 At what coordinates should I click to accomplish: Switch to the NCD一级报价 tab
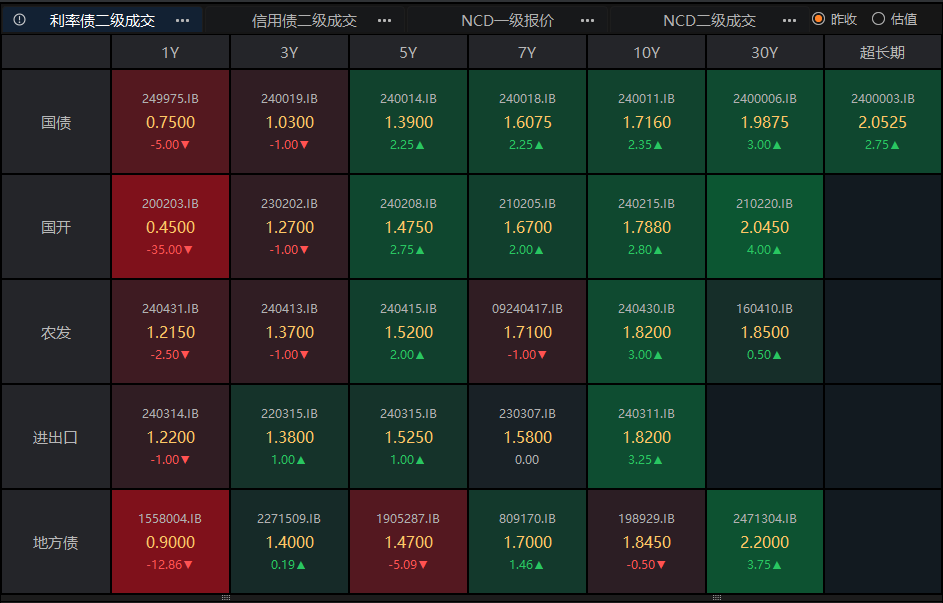tap(507, 20)
